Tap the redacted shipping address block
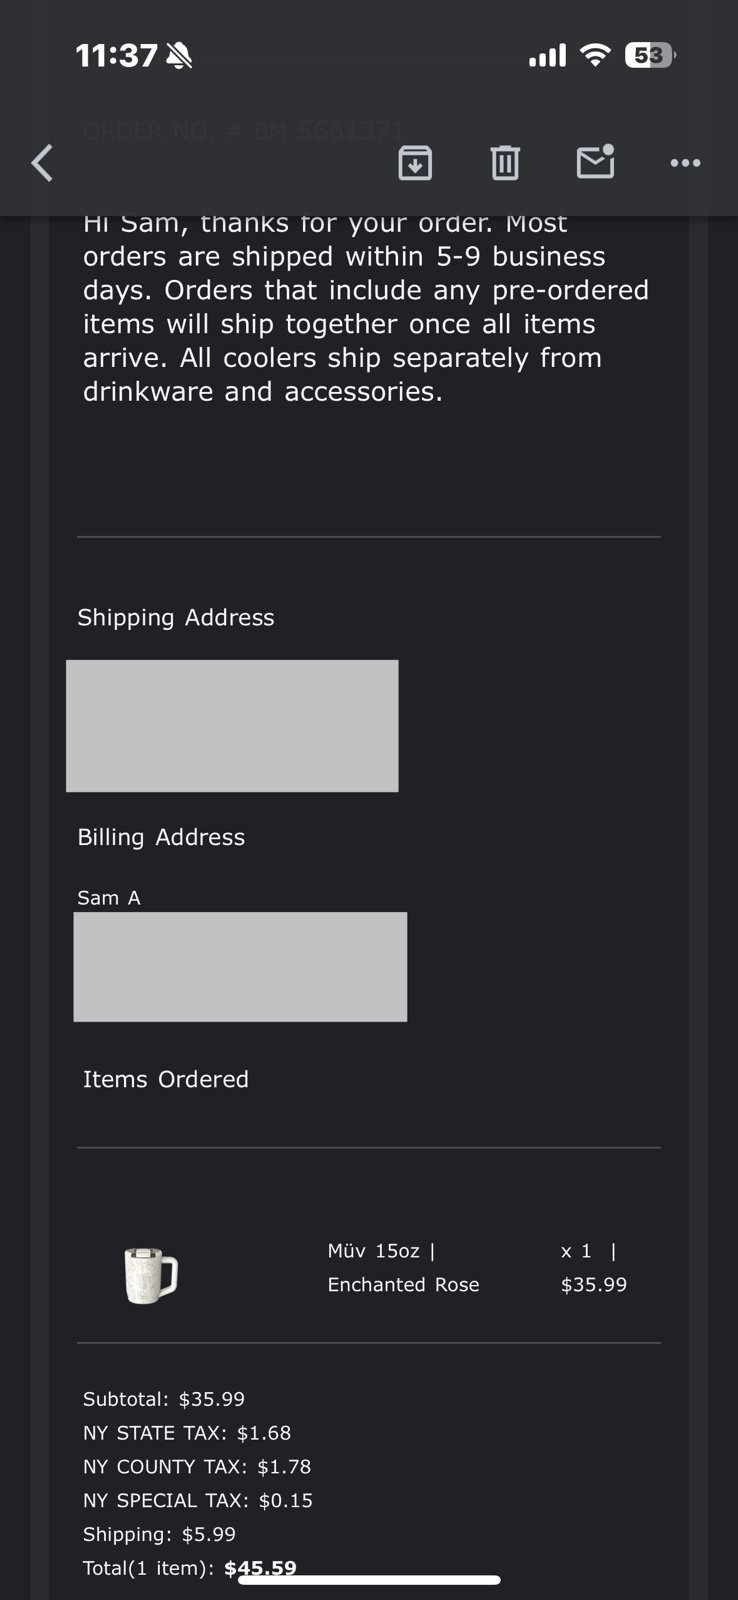The image size is (738, 1600). click(x=232, y=726)
